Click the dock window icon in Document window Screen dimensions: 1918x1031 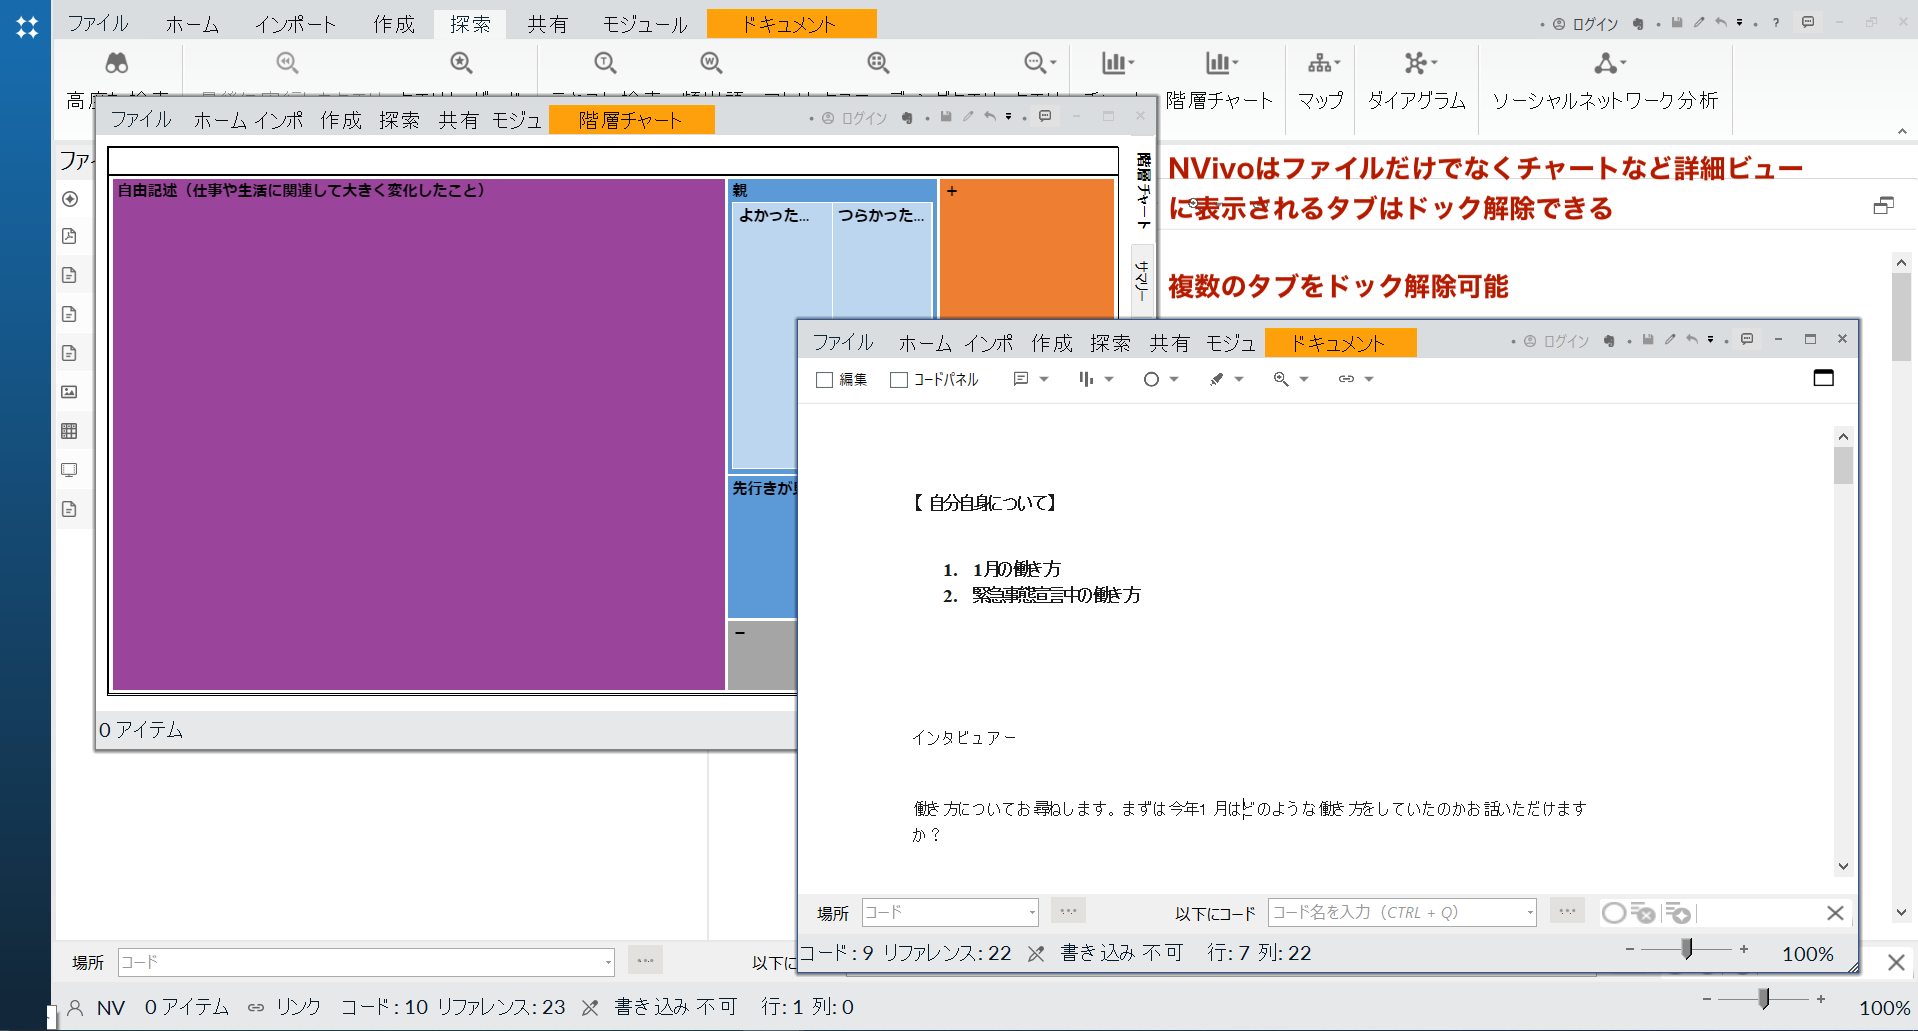click(x=1824, y=377)
